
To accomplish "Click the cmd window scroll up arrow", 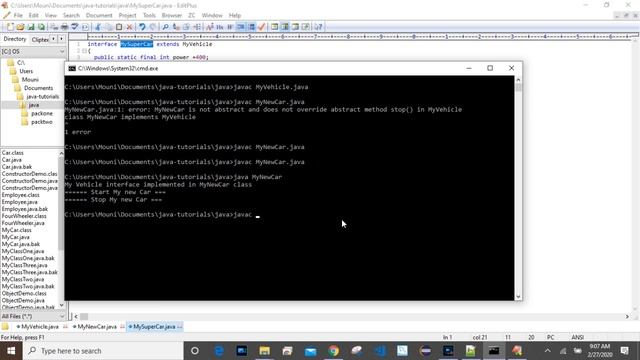I will pos(518,80).
